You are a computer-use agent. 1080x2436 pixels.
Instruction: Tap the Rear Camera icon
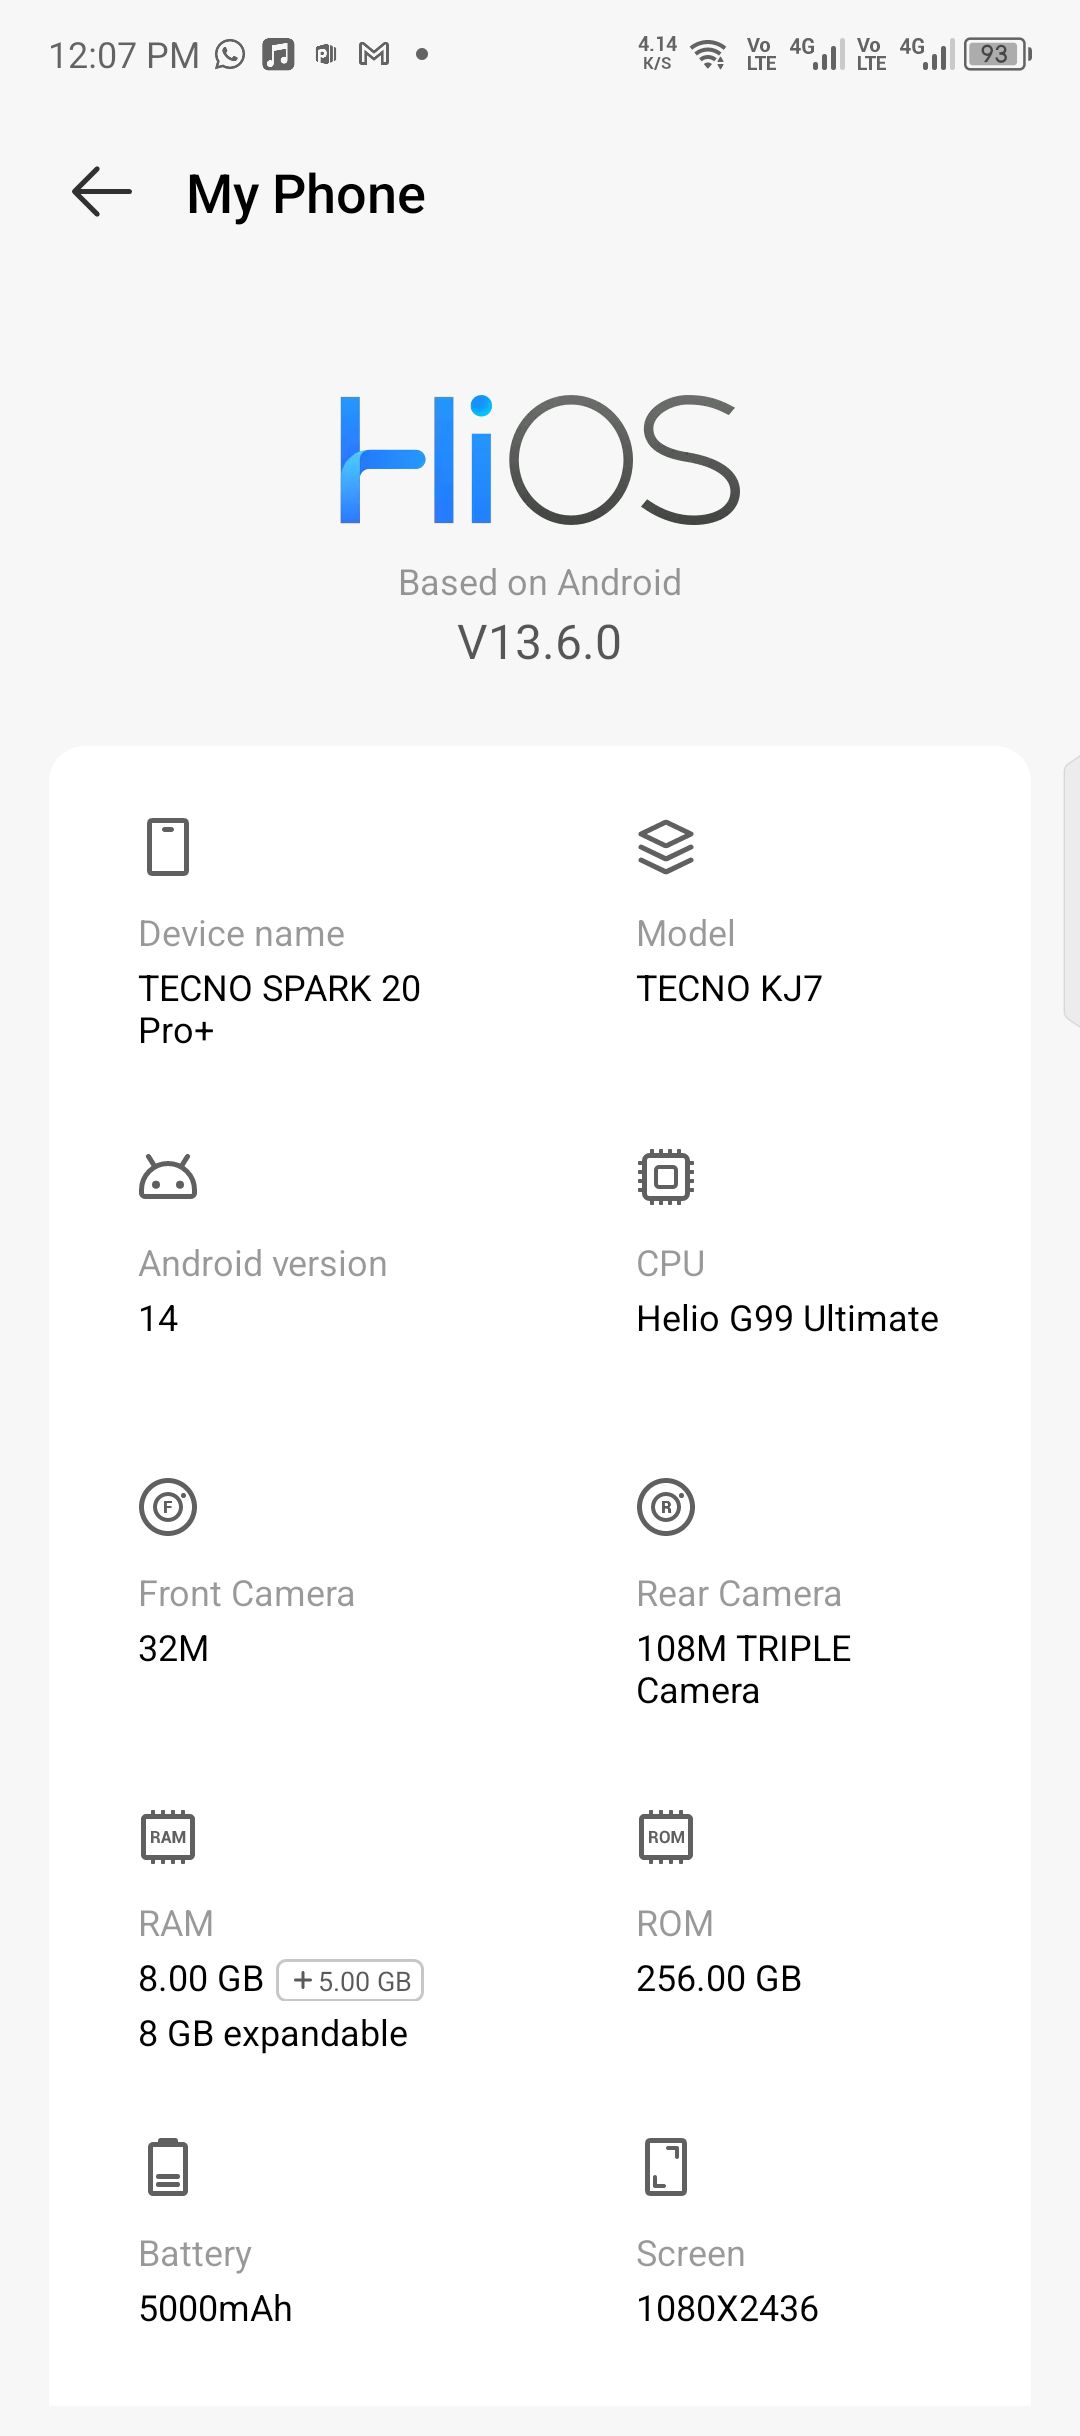[x=666, y=1507]
